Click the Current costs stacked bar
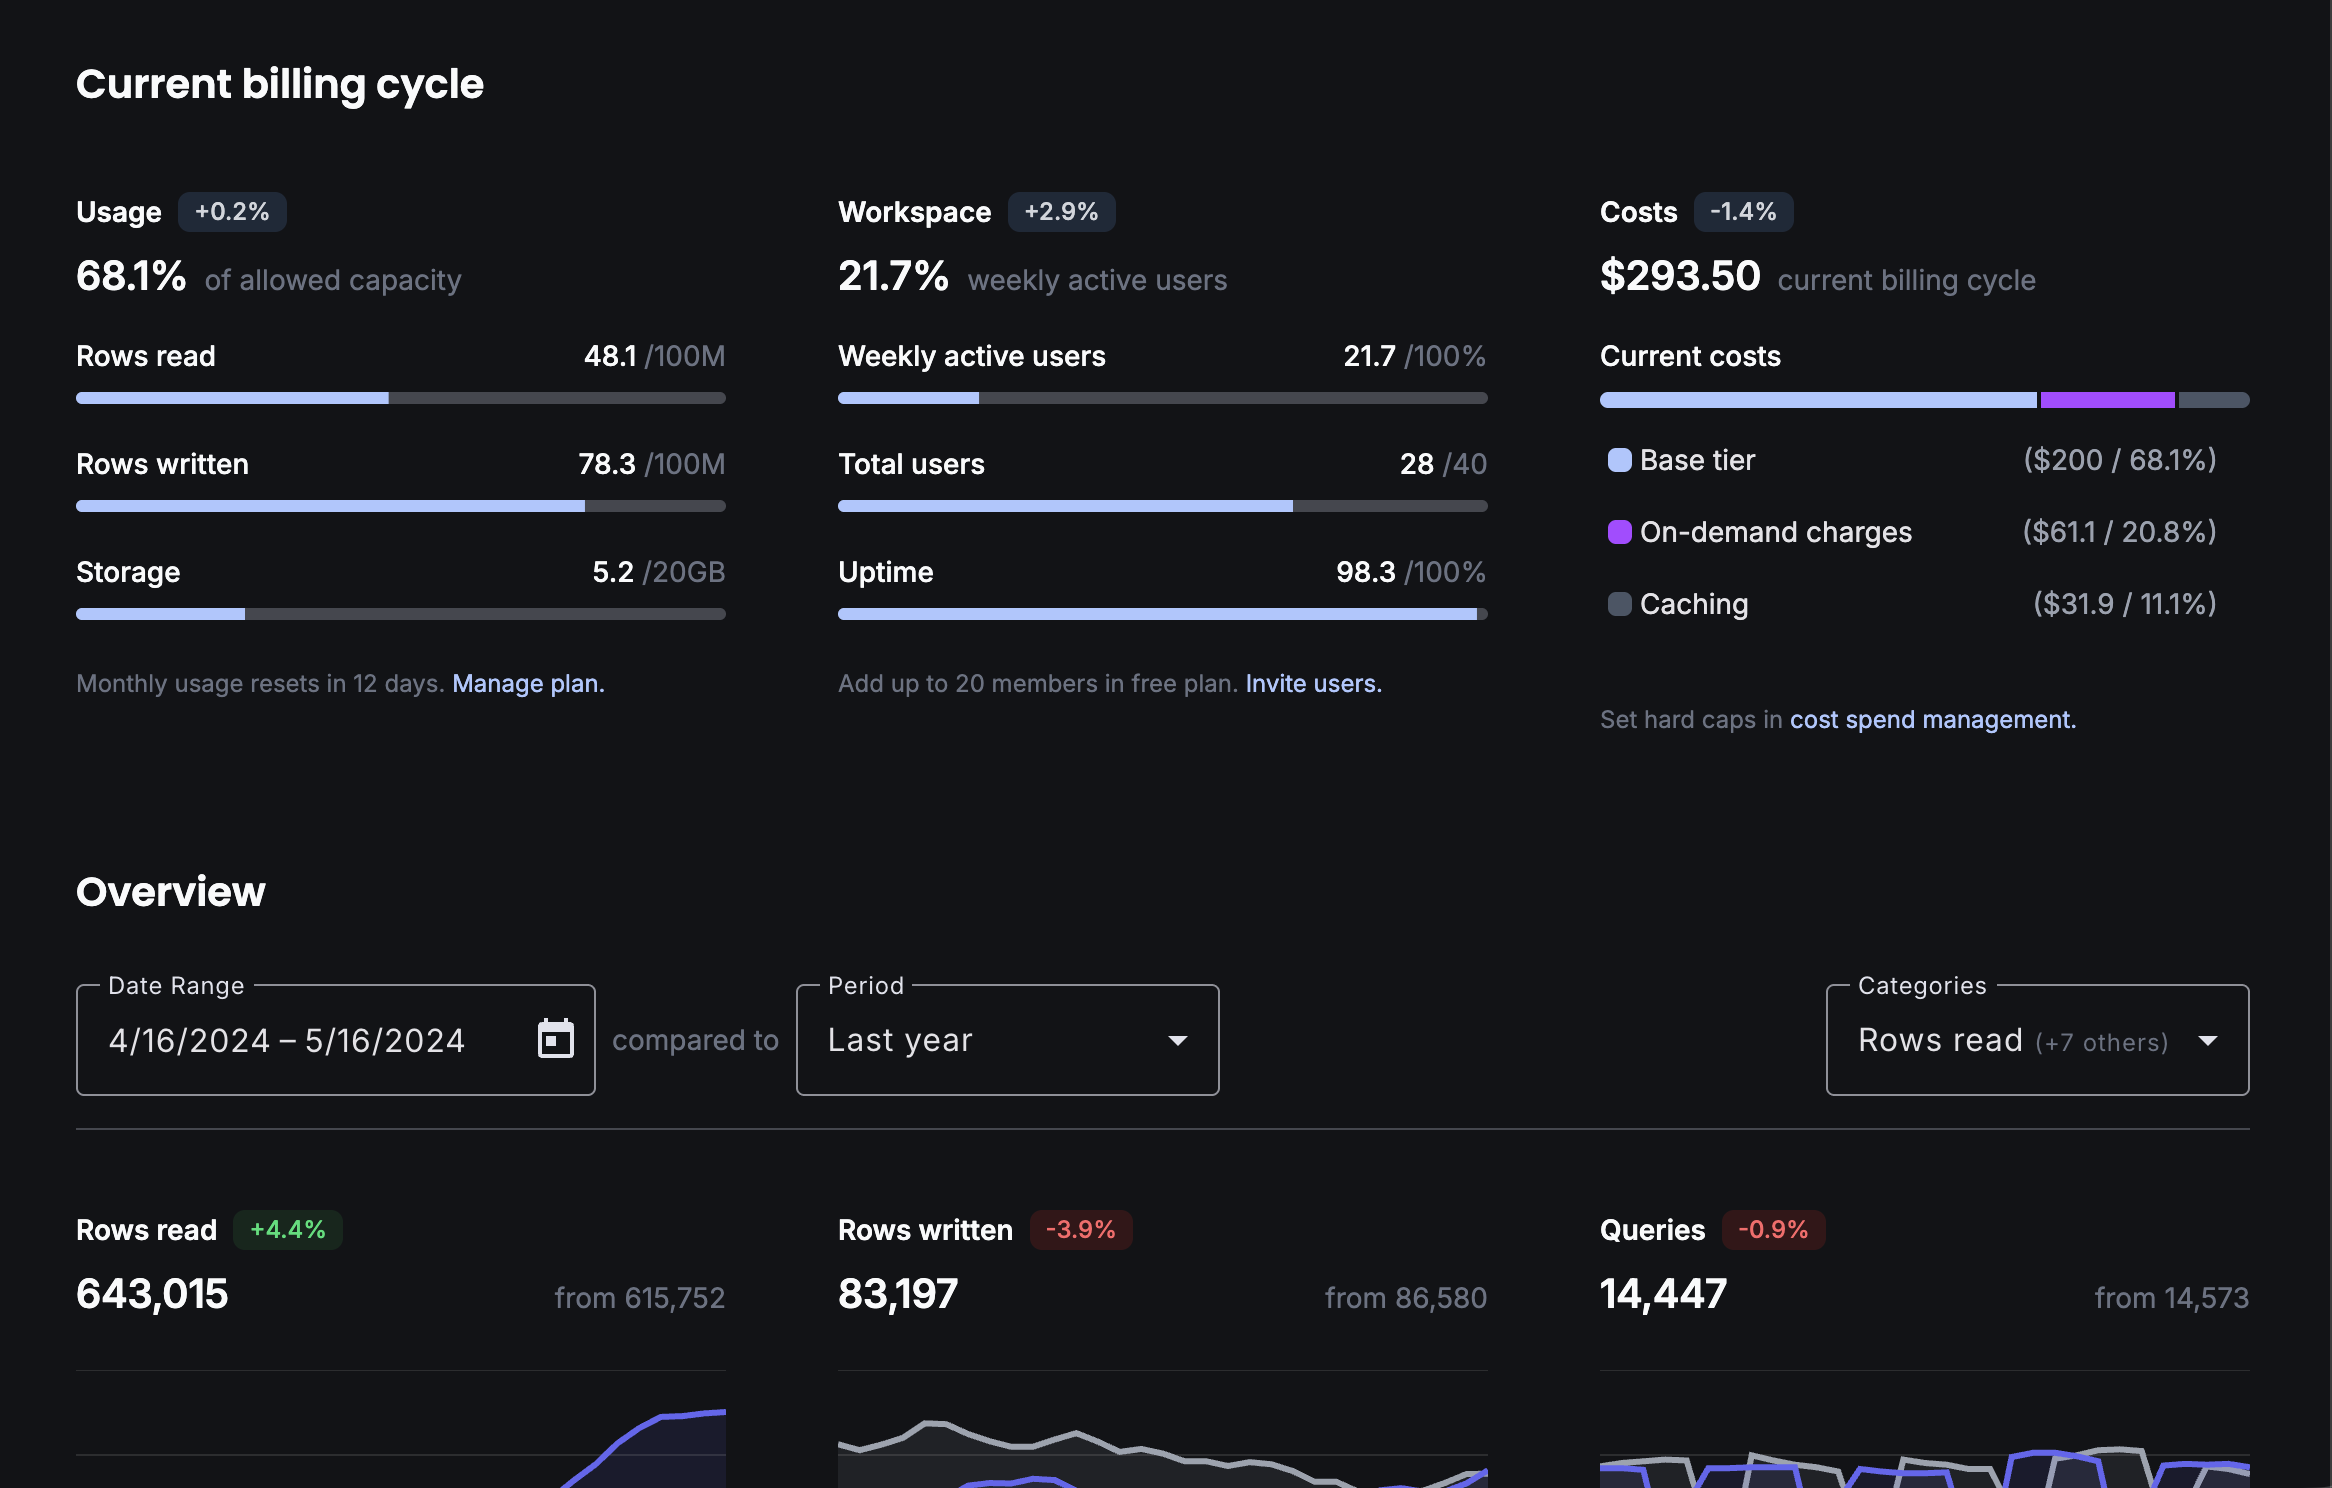Screen dimensions: 2332x1488 [1924, 400]
